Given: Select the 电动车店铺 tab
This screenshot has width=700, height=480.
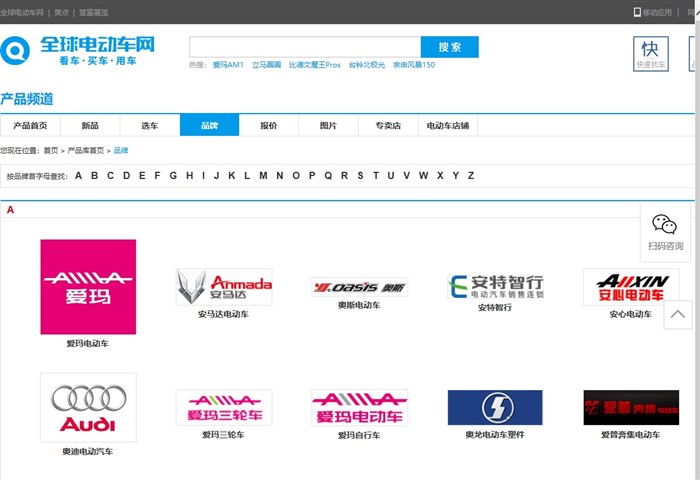Looking at the screenshot, I should click(448, 125).
